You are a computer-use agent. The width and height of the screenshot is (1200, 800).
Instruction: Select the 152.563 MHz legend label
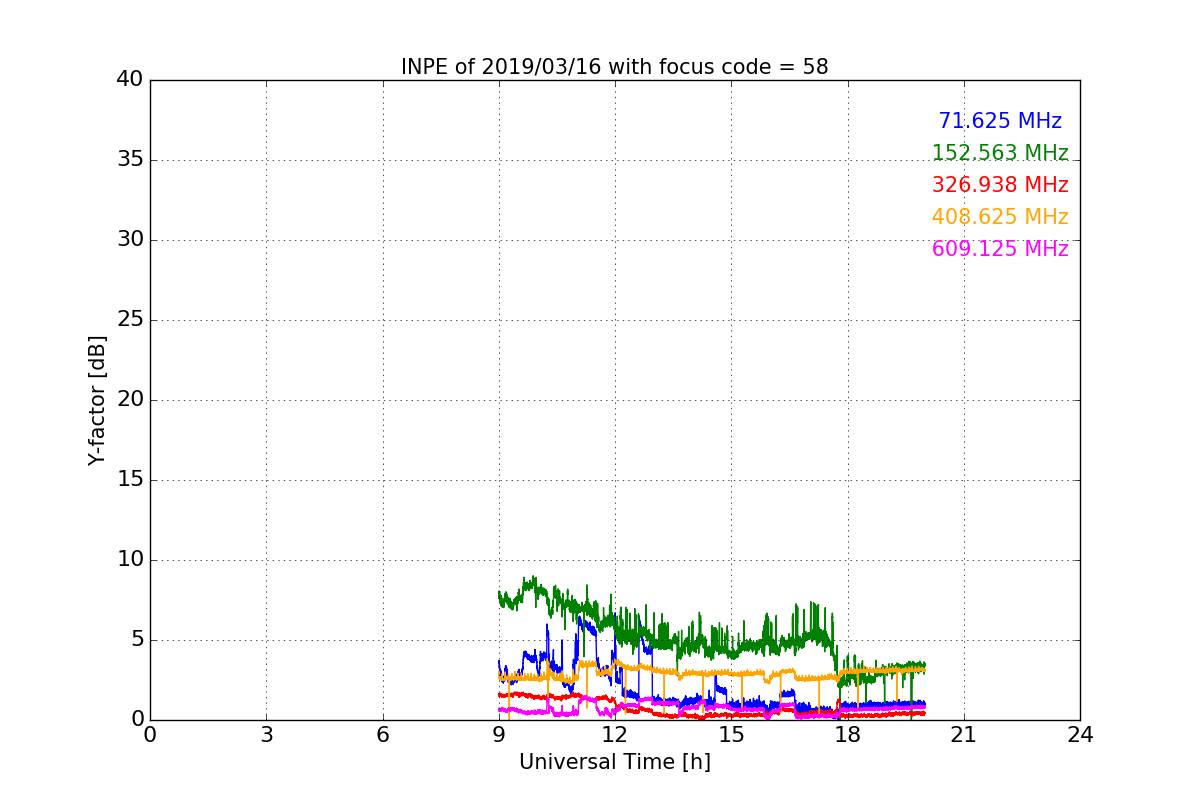(x=1000, y=153)
